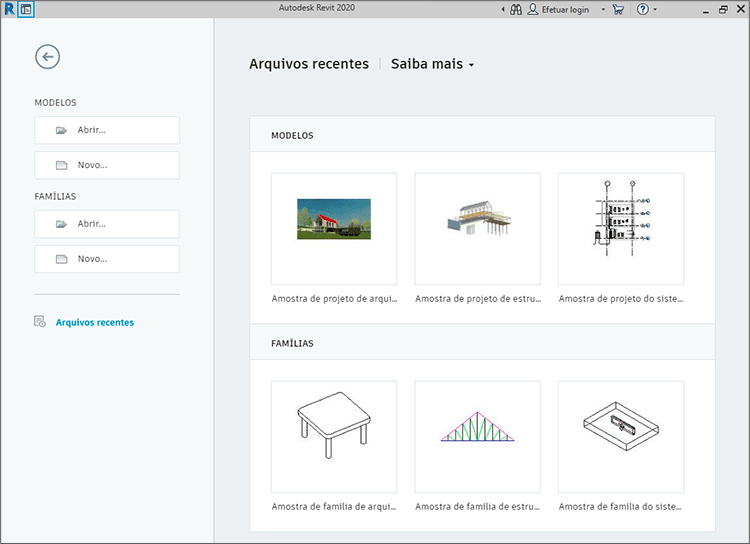The image size is (750, 544).
Task: Click the Home view icon in title bar
Action: [26, 9]
